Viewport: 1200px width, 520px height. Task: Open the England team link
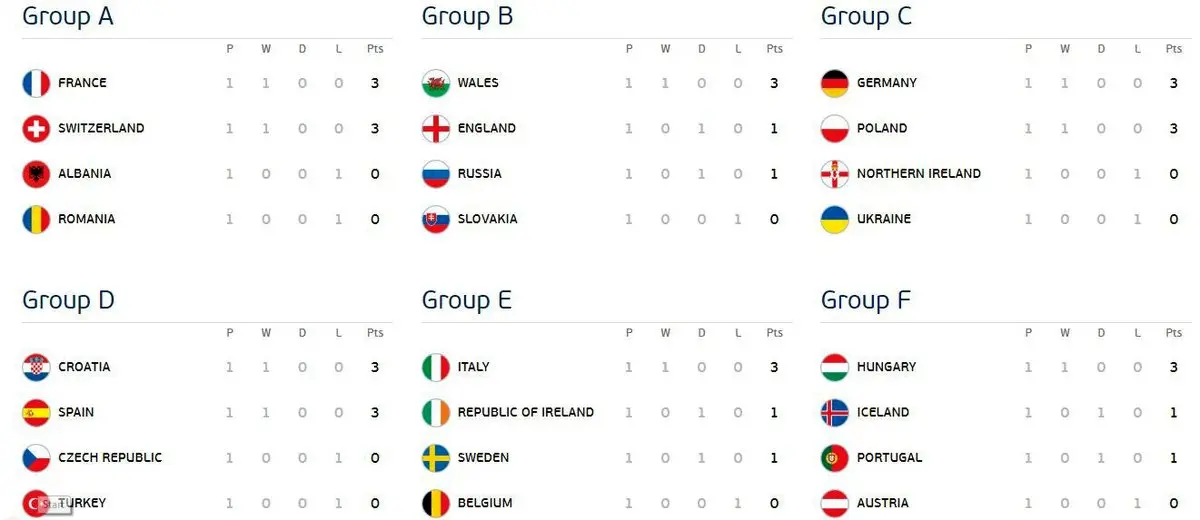click(x=486, y=128)
